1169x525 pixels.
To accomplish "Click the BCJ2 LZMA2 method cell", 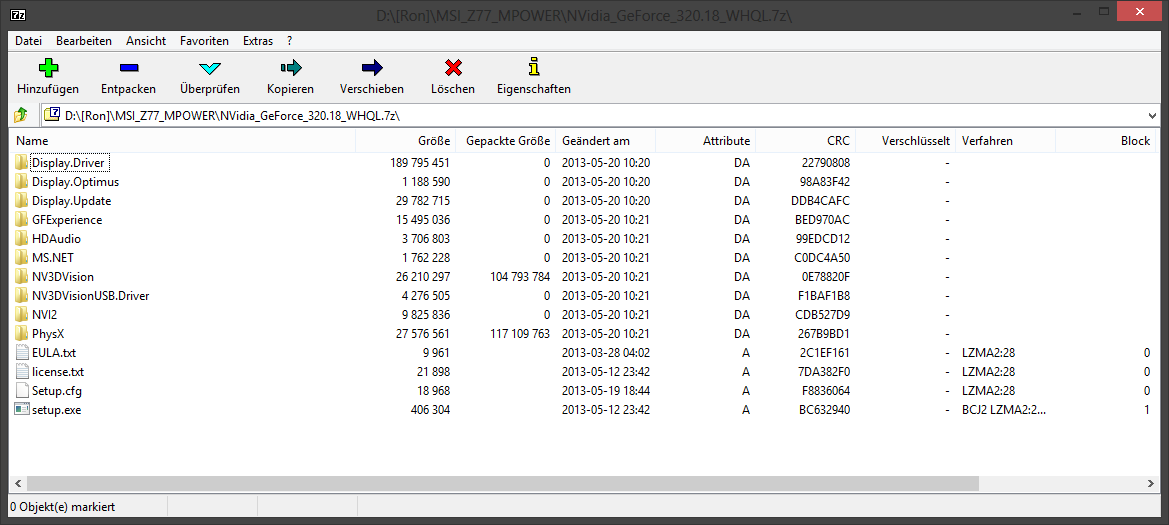I will 1004,409.
